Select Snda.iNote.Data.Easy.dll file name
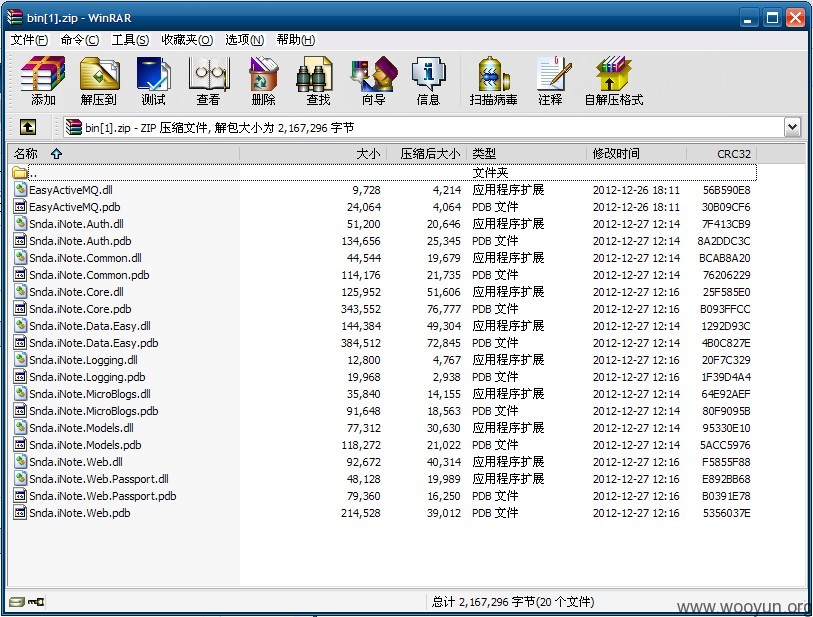The height and width of the screenshot is (617, 813). [90, 326]
